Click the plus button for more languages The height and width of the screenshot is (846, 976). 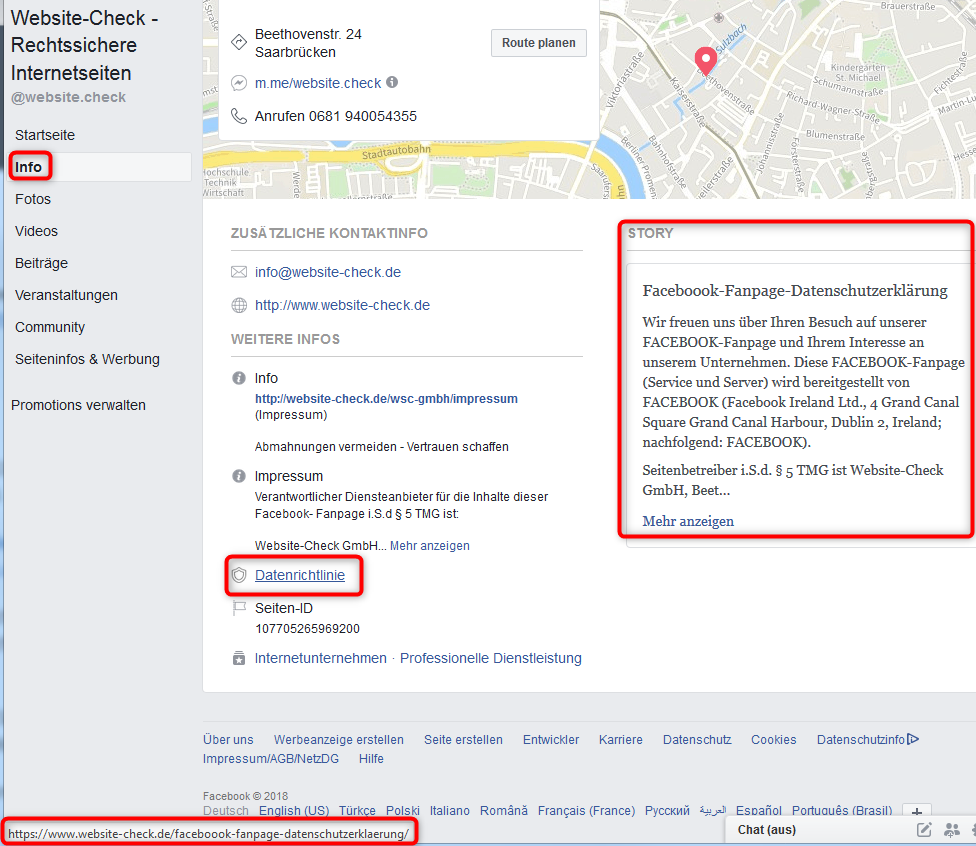(917, 811)
